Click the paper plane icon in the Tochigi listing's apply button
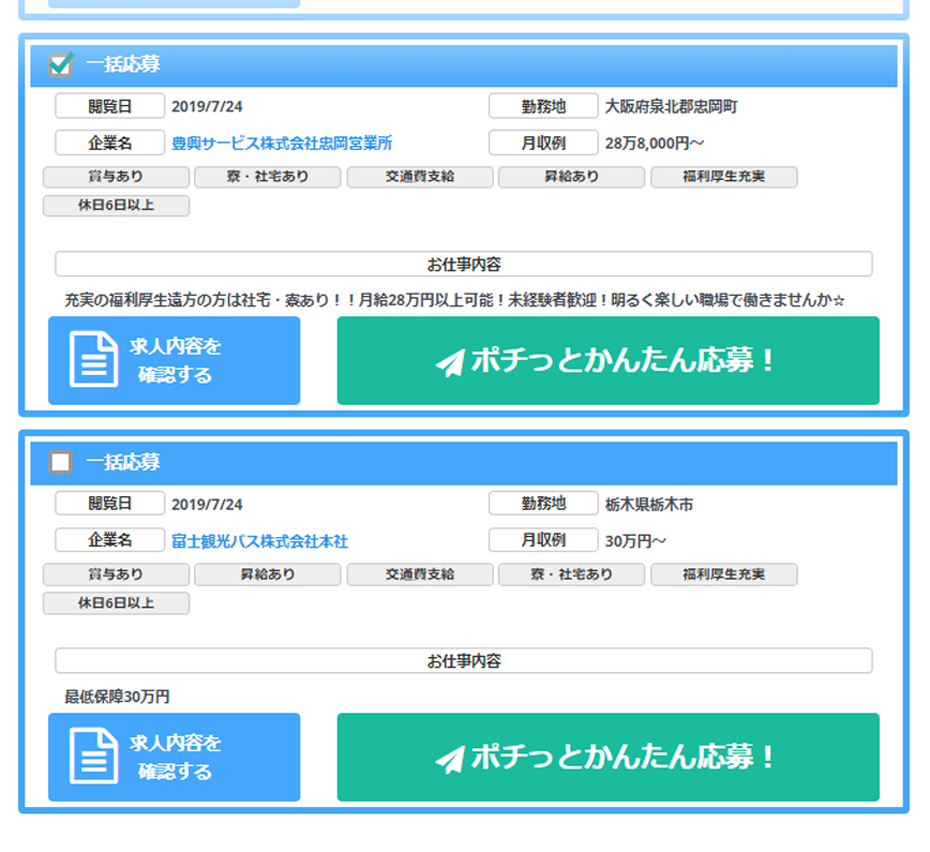 [450, 759]
